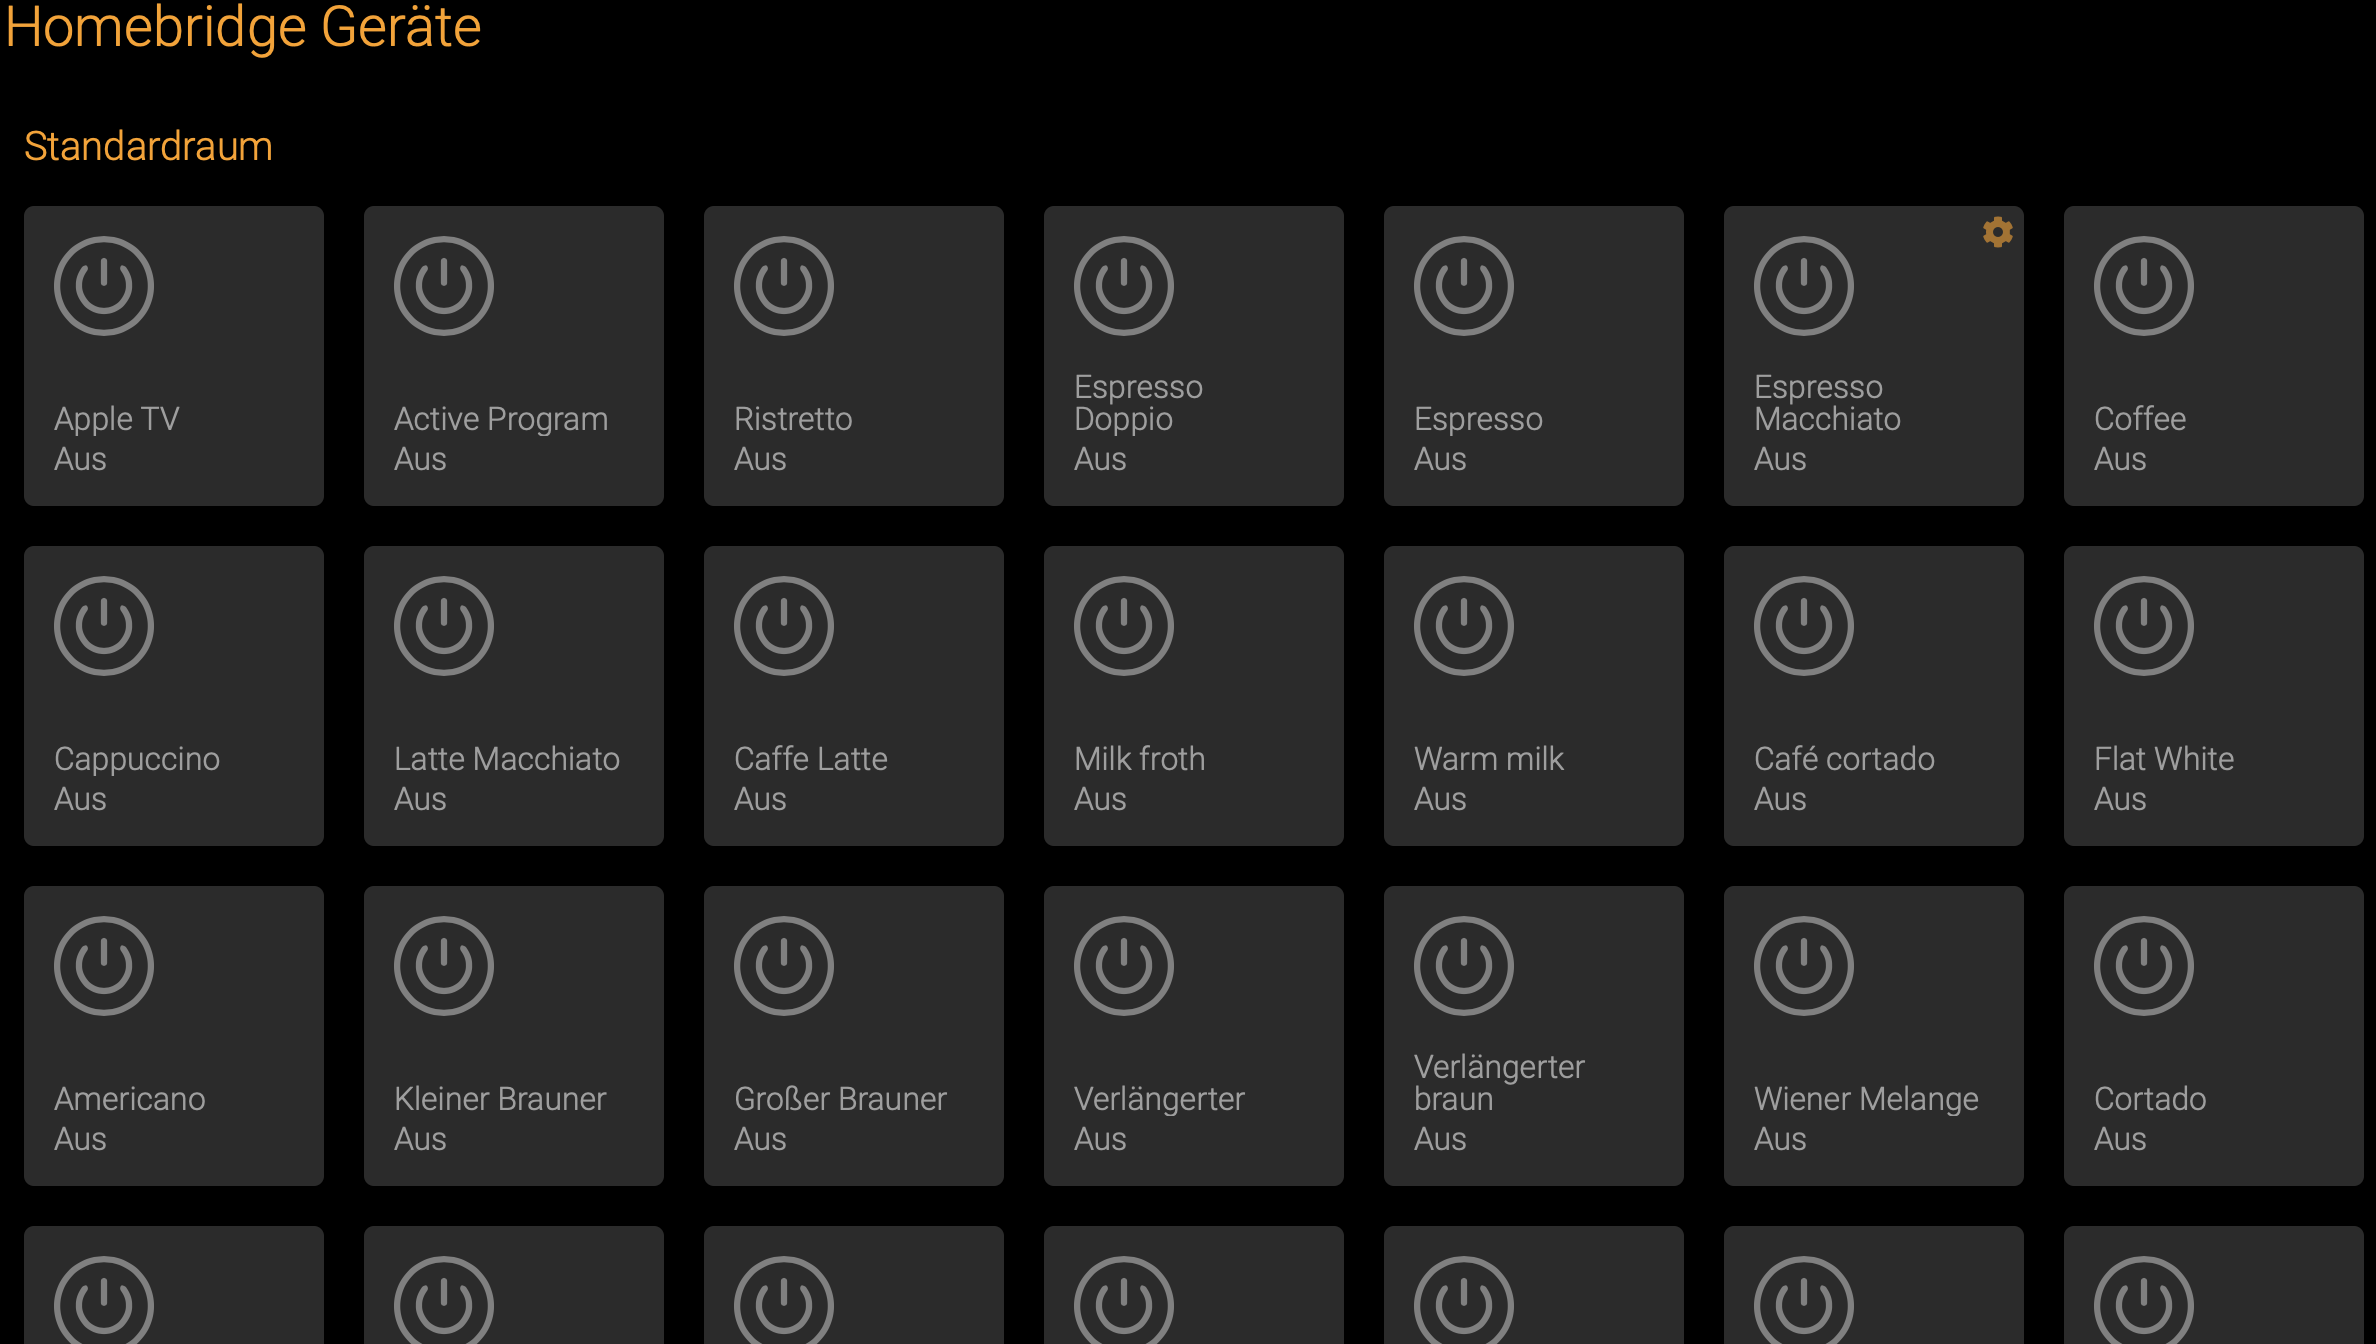This screenshot has width=2376, height=1344.
Task: Click the Wiener Melange power icon
Action: click(1803, 966)
